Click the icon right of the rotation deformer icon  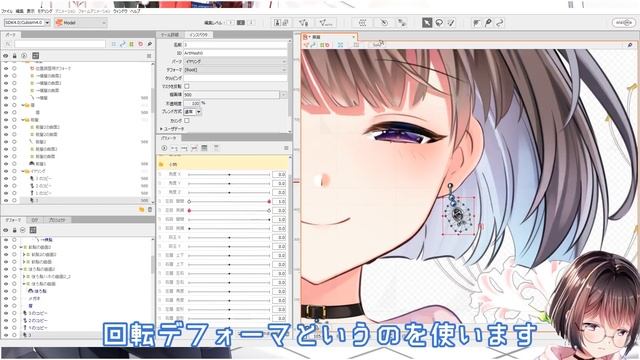click(402, 23)
